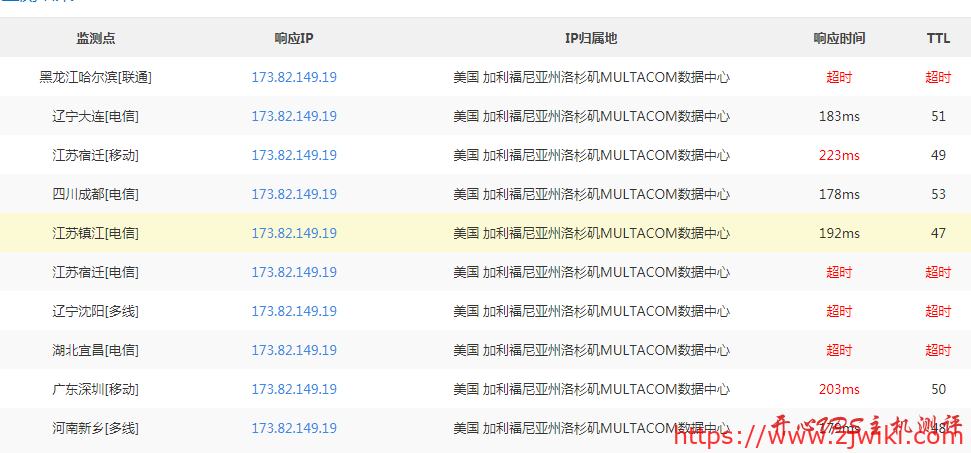The image size is (971, 453).
Task: Click the 监测点 column header
Action: point(96,38)
